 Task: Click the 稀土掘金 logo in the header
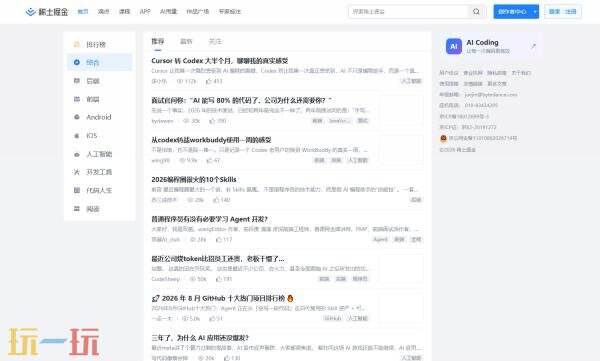click(46, 12)
